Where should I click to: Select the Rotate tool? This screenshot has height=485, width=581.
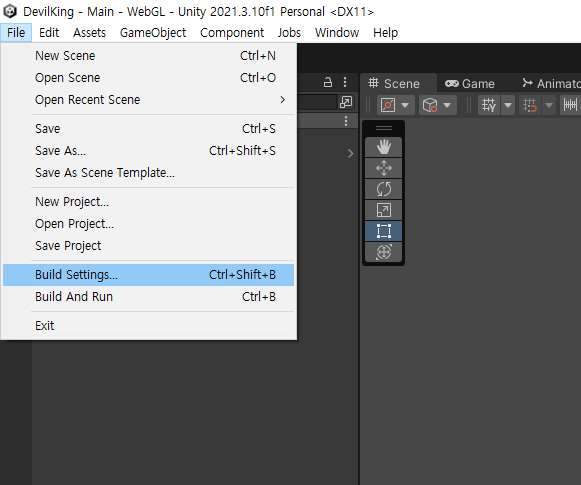coord(384,189)
